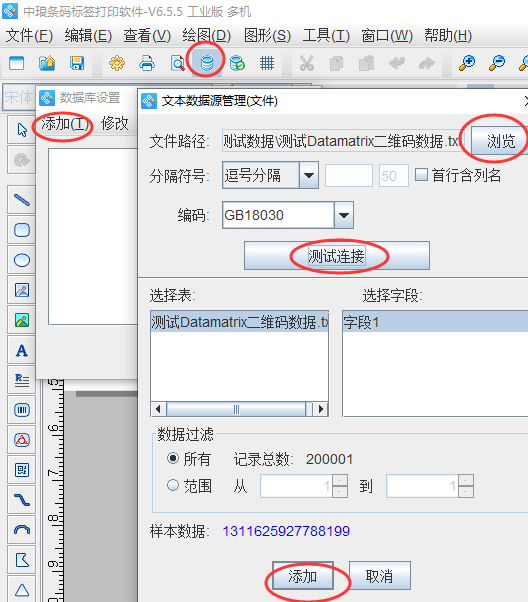Image resolution: width=528 pixels, height=602 pixels.
Task: Click the print icon in toolbar
Action: pyautogui.click(x=147, y=63)
